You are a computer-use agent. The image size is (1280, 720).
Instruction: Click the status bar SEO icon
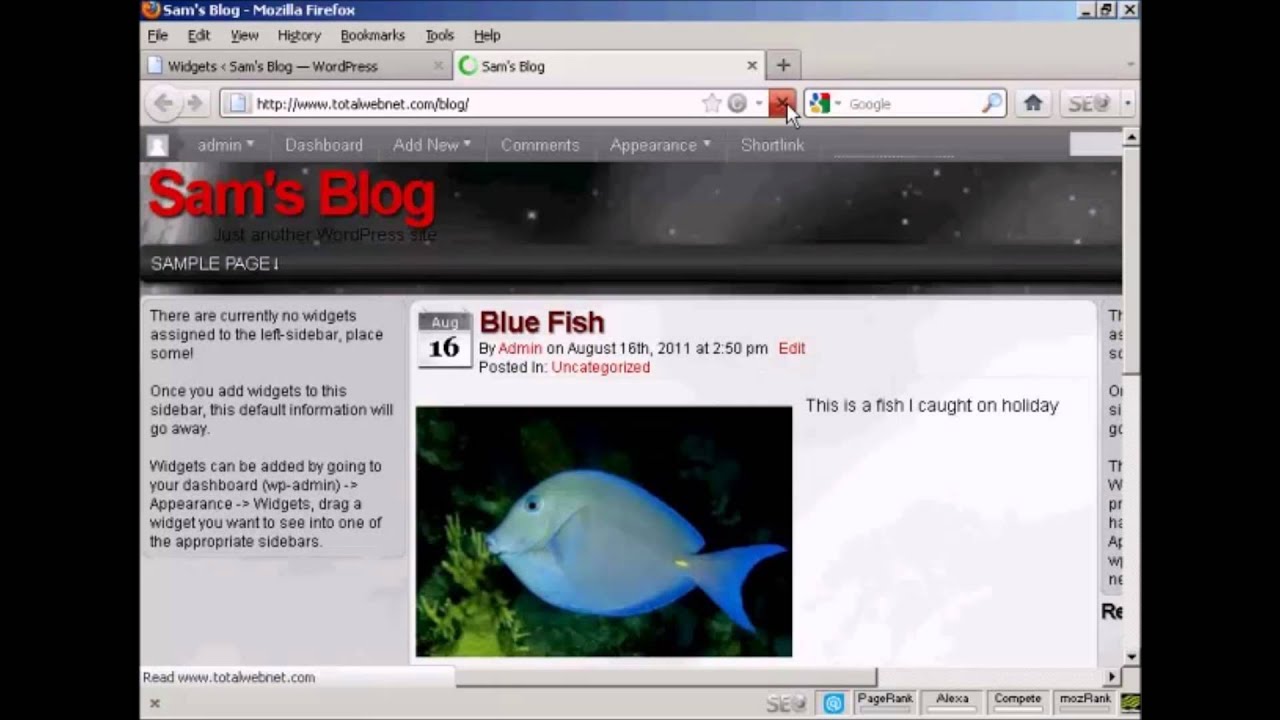coord(786,704)
